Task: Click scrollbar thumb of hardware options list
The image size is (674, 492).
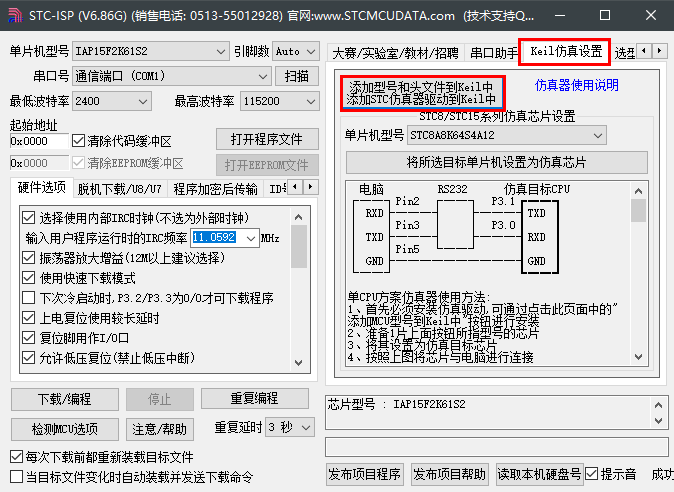Action: tap(299, 246)
